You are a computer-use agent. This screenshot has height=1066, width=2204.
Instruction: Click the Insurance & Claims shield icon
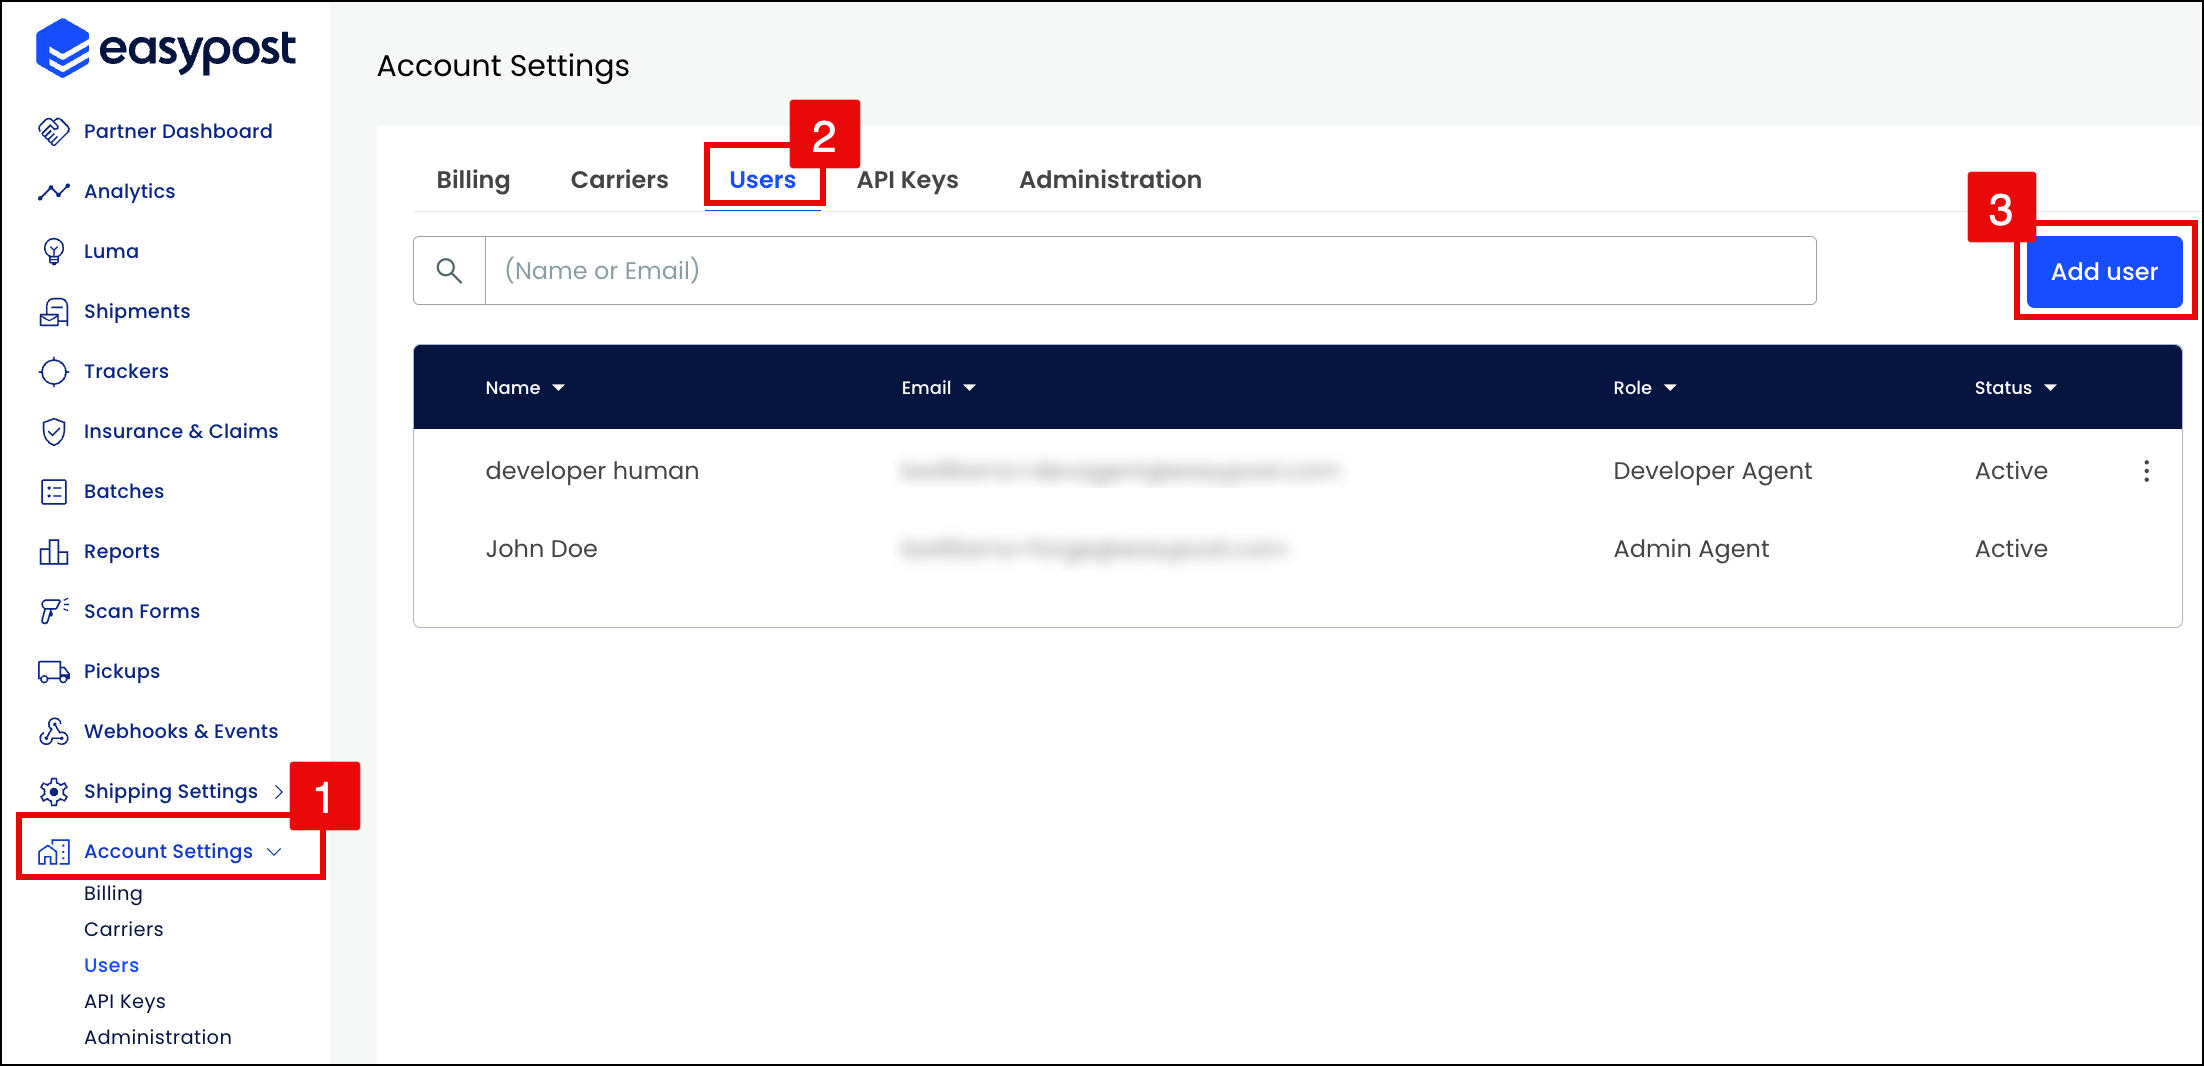click(x=54, y=430)
